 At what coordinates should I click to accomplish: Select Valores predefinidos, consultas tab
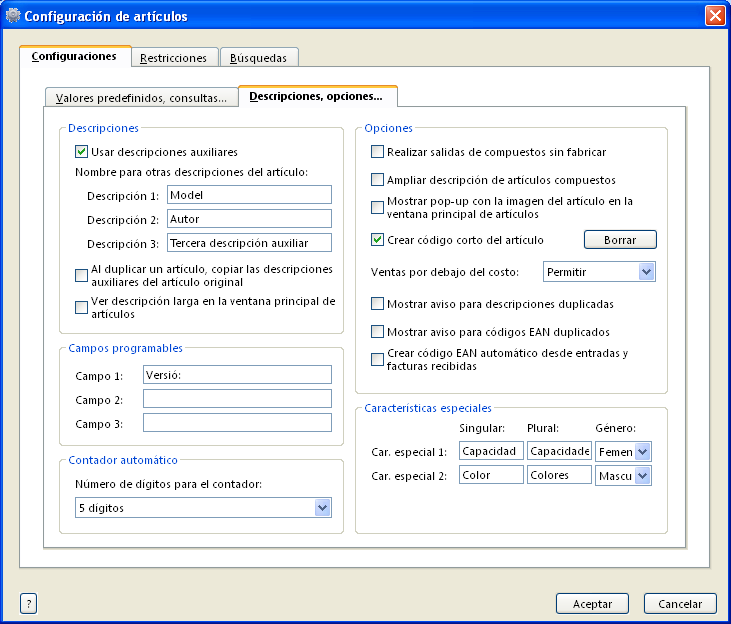(x=141, y=98)
